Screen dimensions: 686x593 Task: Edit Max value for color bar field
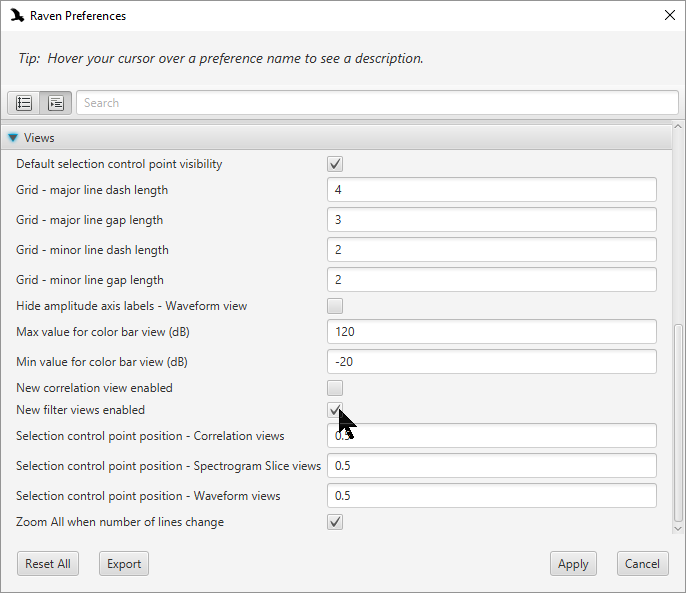492,332
